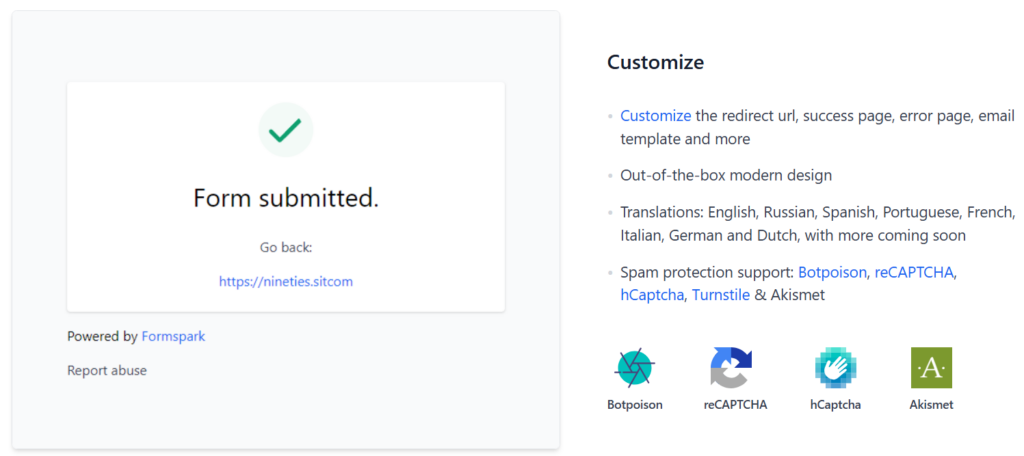
Task: Follow the hCaptcha text link
Action: pyautogui.click(x=652, y=295)
